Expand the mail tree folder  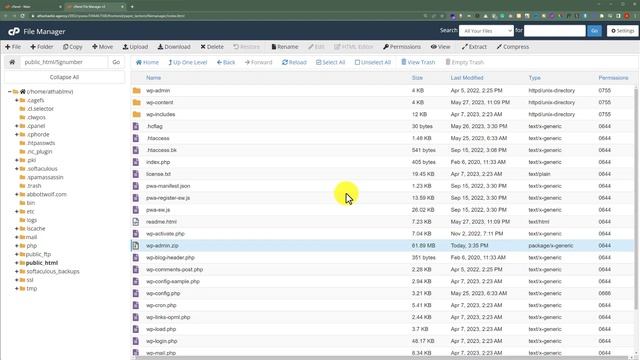point(17,238)
